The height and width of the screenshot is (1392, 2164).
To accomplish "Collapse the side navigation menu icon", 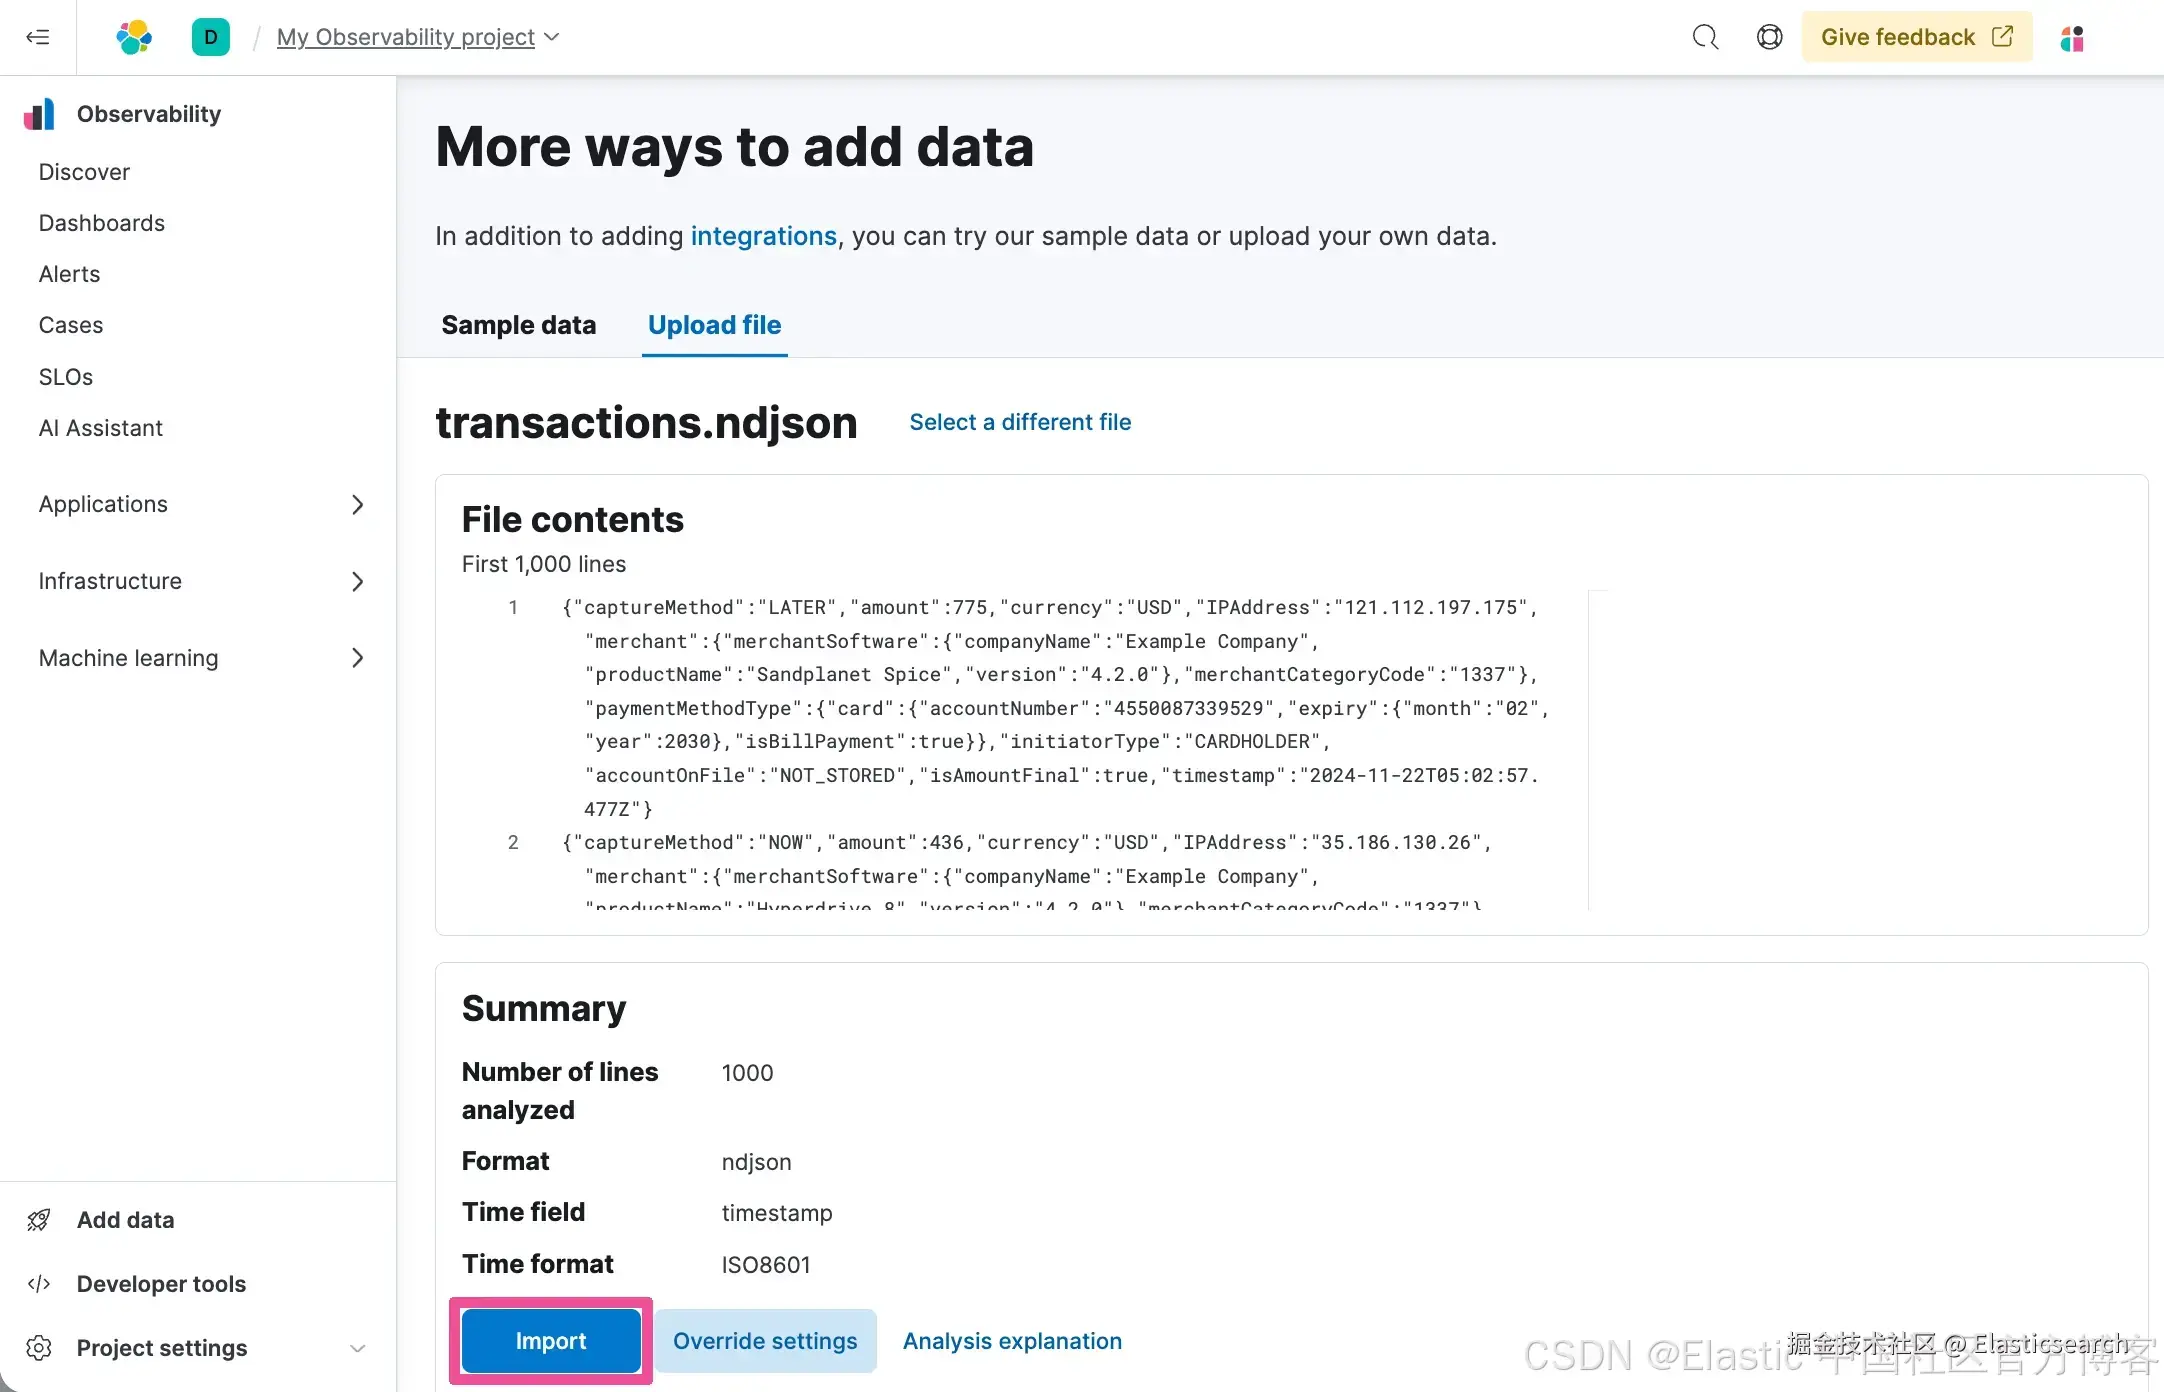I will tap(38, 37).
